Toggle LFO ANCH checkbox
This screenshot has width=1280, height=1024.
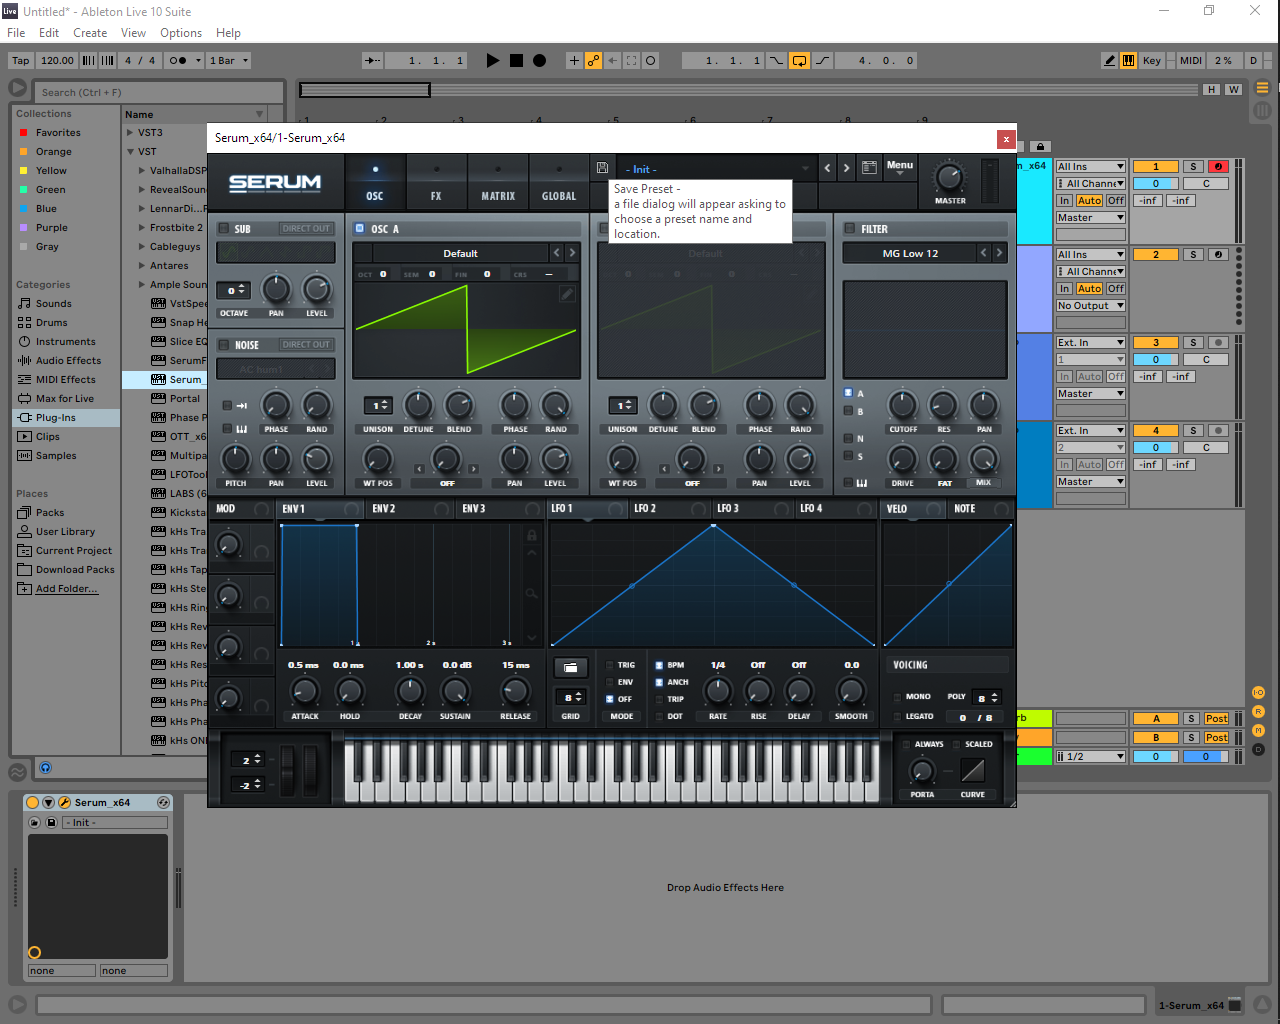659,682
